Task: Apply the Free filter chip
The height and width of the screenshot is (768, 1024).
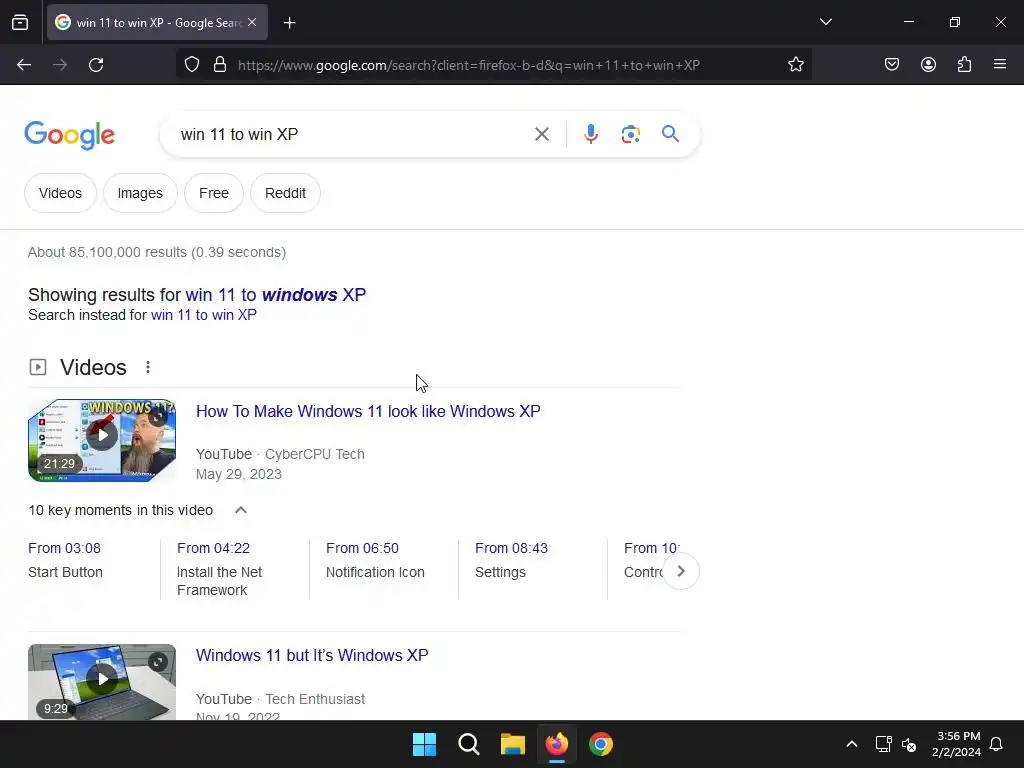Action: tap(214, 193)
